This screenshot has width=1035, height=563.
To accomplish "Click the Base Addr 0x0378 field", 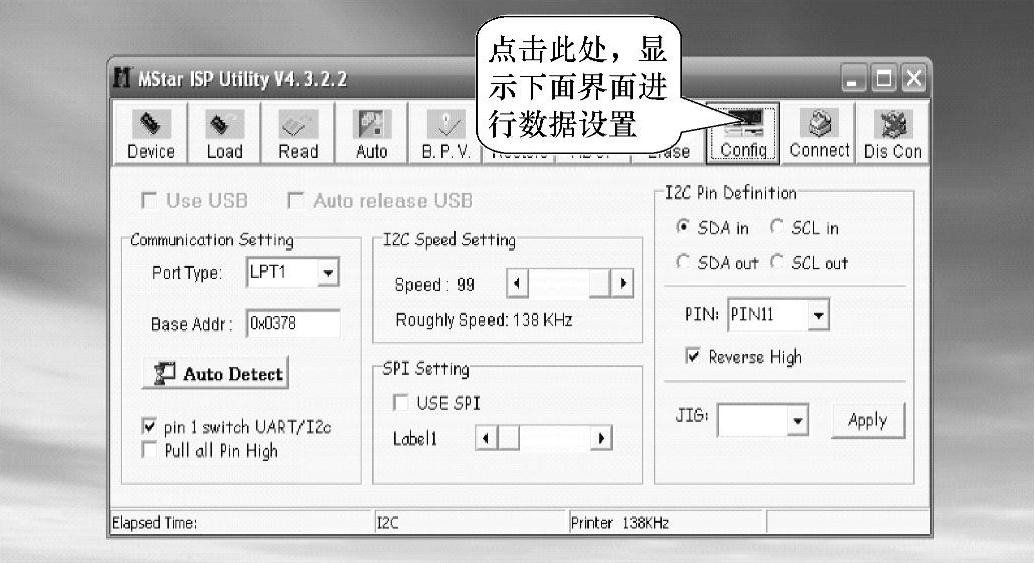I will [x=293, y=323].
